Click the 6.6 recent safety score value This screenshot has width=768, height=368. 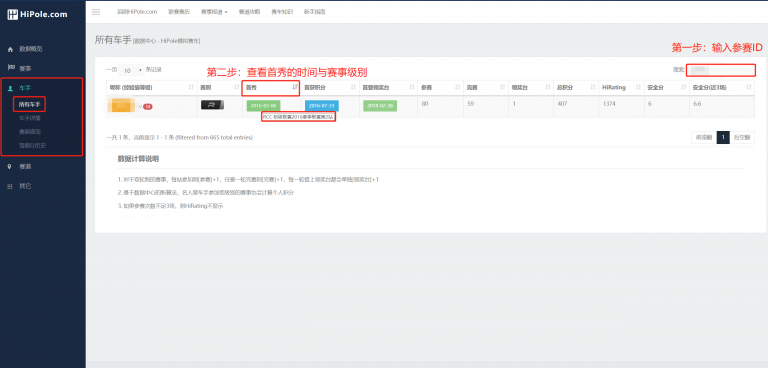point(697,103)
